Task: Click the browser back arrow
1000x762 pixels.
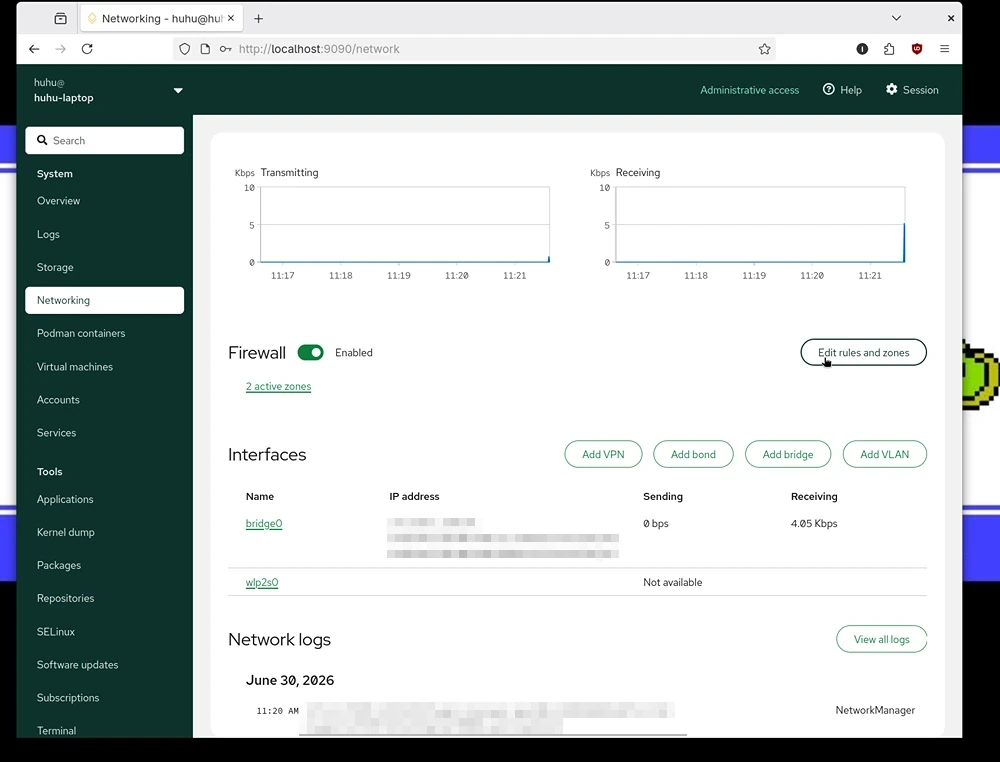Action: 34,49
